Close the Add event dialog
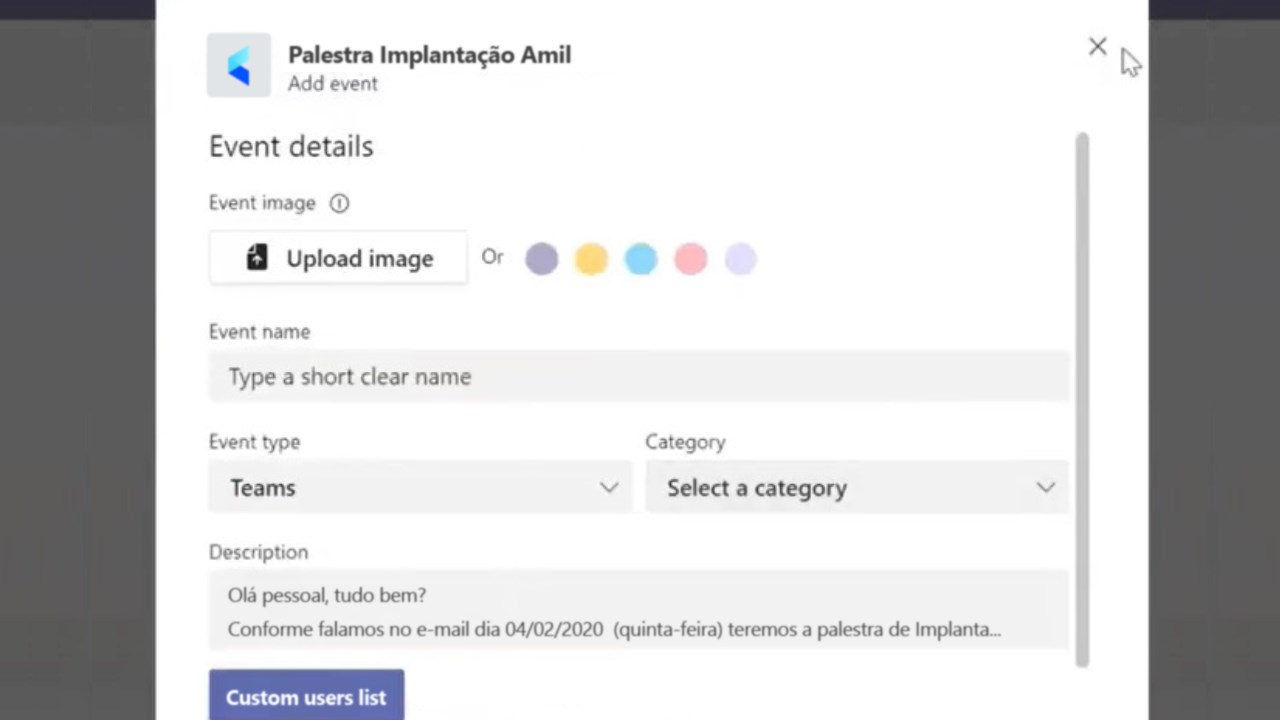The image size is (1280, 720). tap(1097, 46)
